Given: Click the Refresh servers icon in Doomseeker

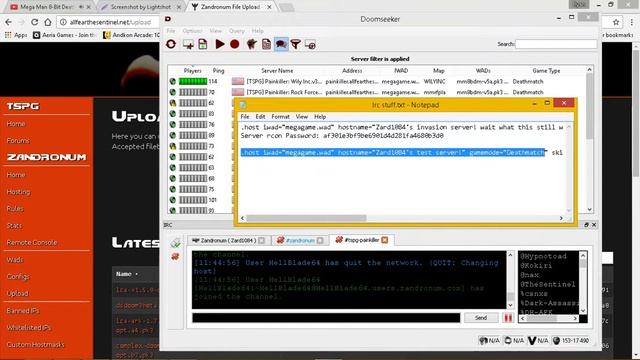Looking at the screenshot, I should click(171, 44).
